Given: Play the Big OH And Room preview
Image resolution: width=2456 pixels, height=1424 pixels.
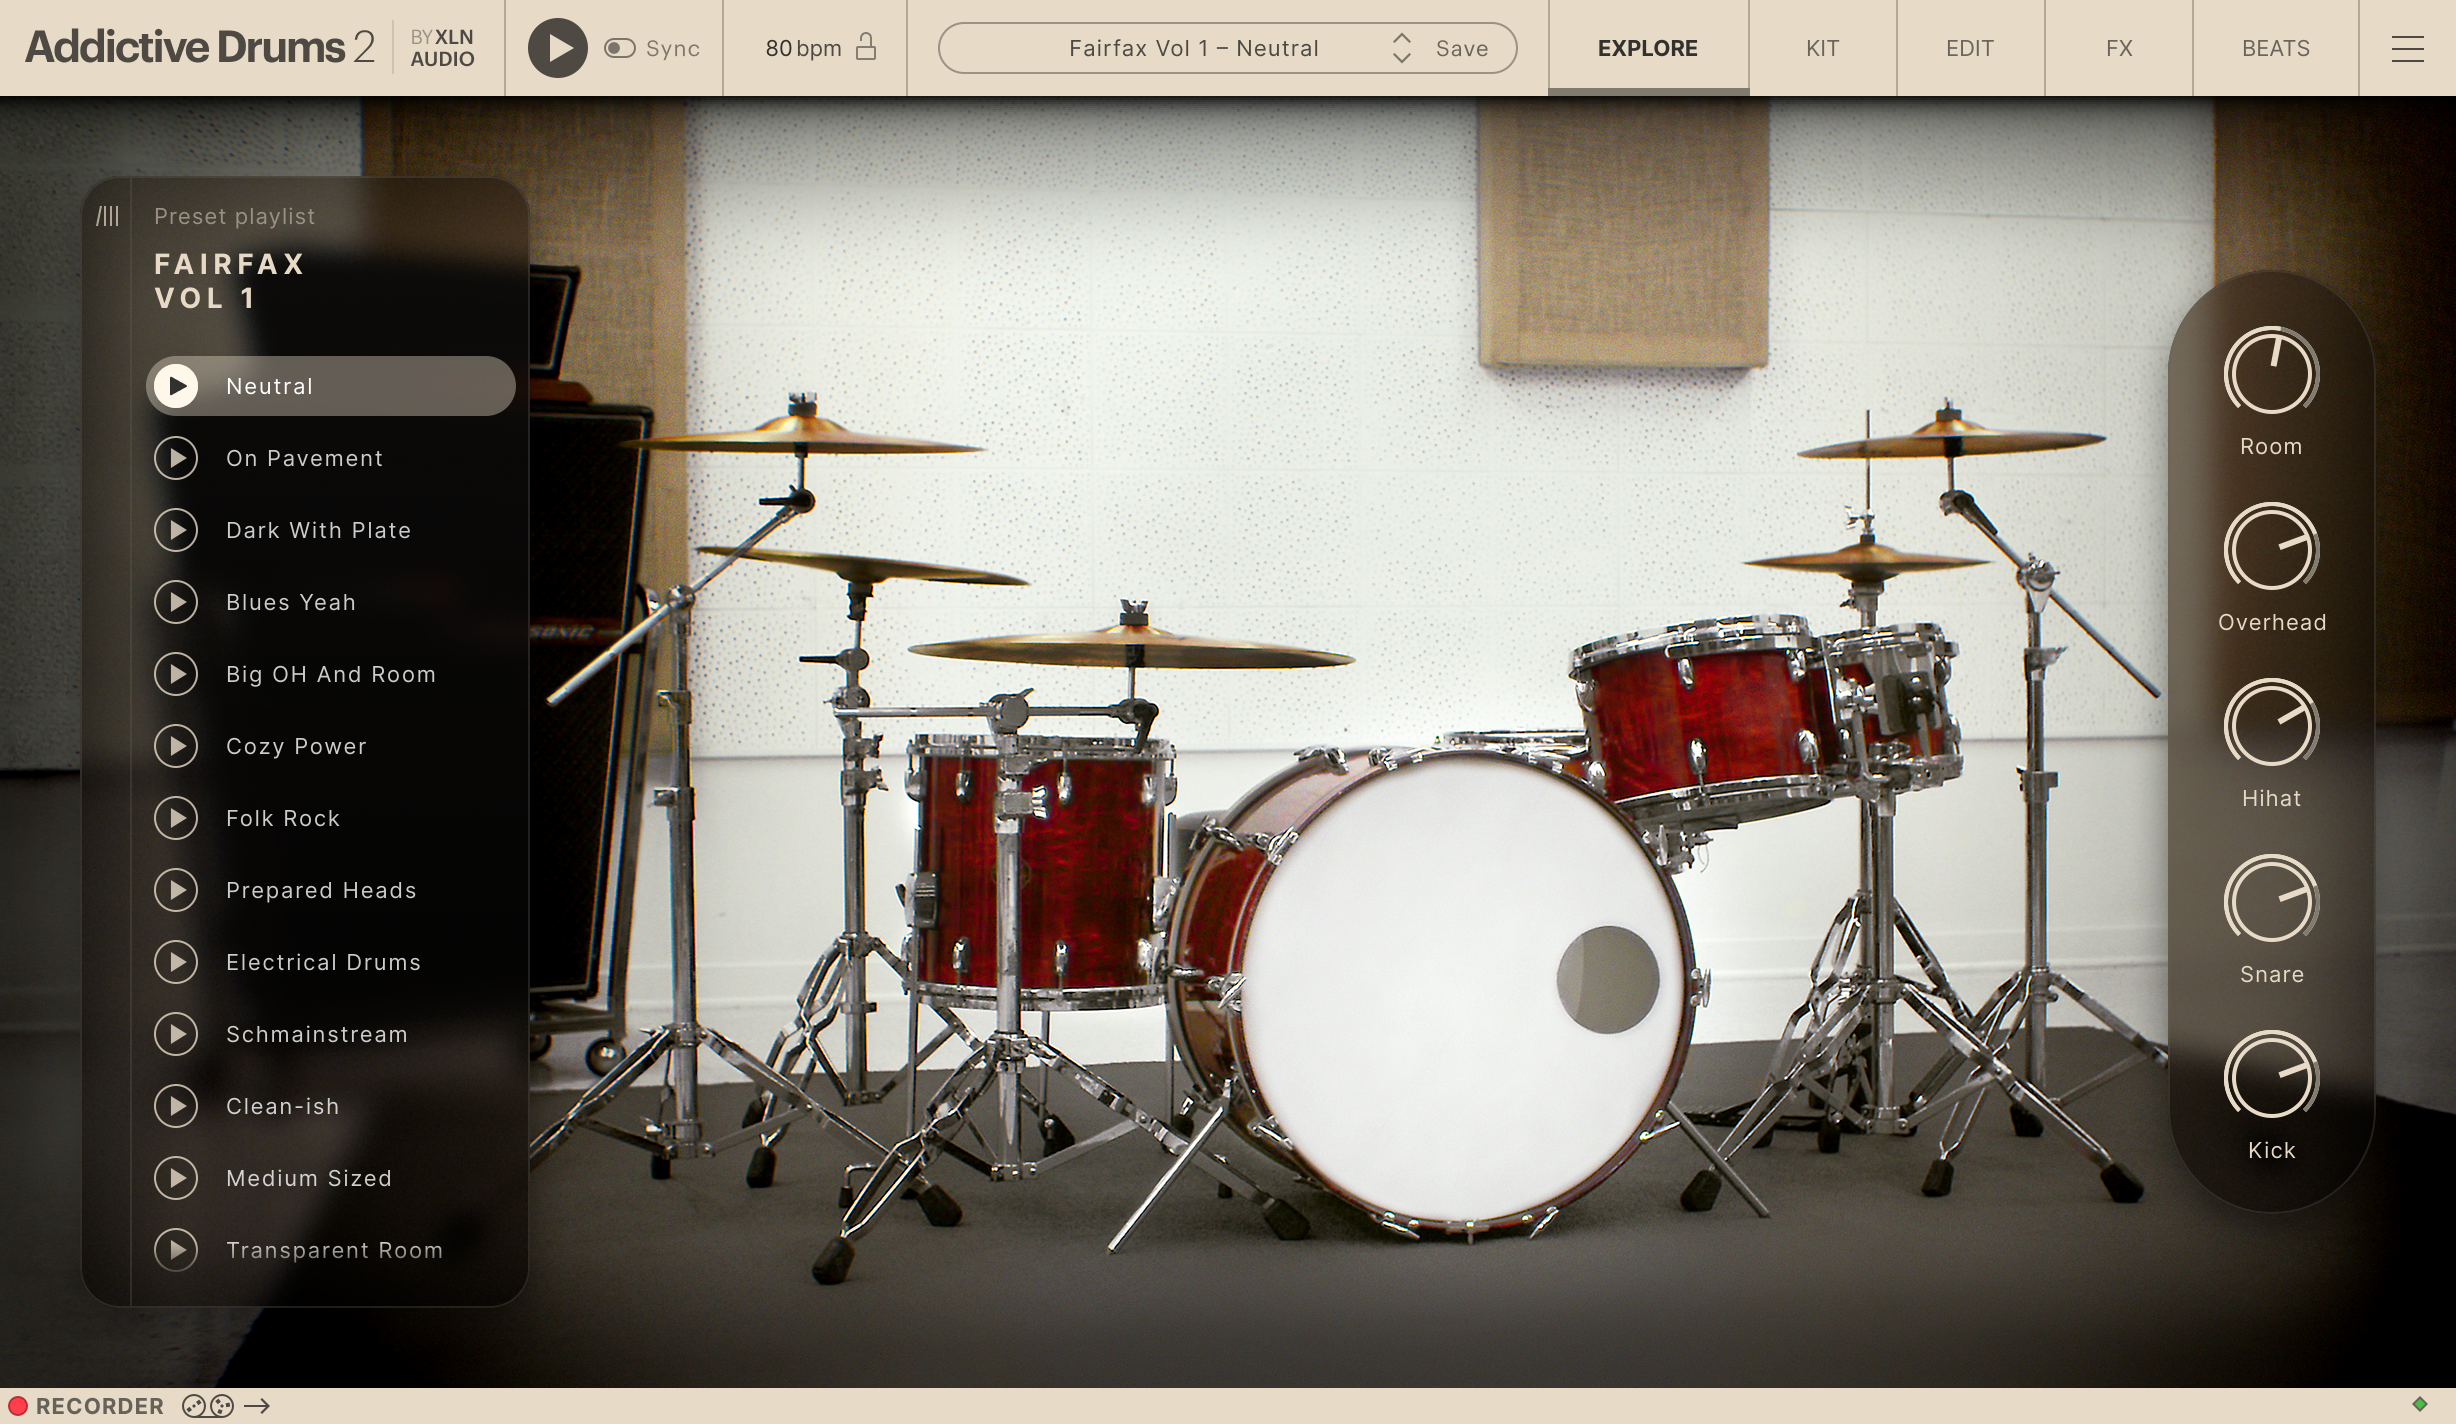Looking at the screenshot, I should click(176, 674).
